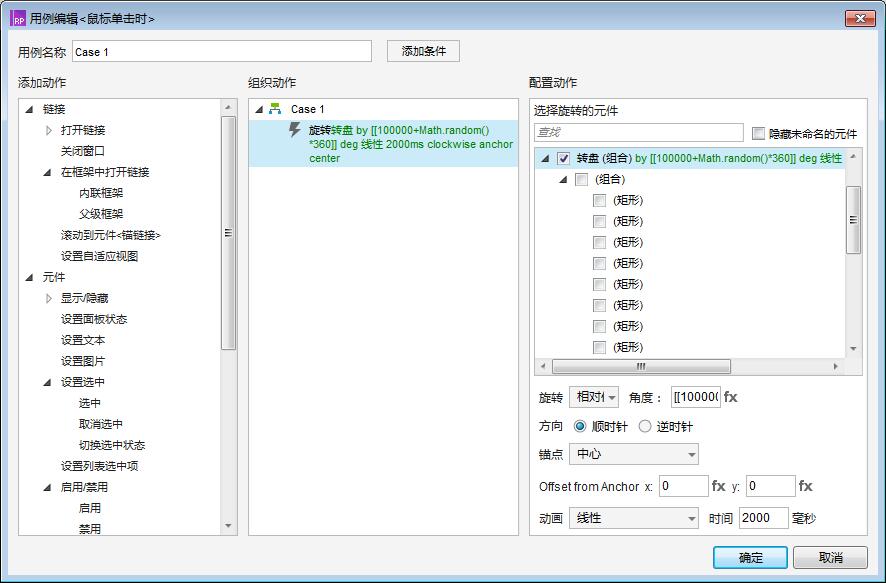
Task: Select 设置面板状态 action
Action: [94, 319]
